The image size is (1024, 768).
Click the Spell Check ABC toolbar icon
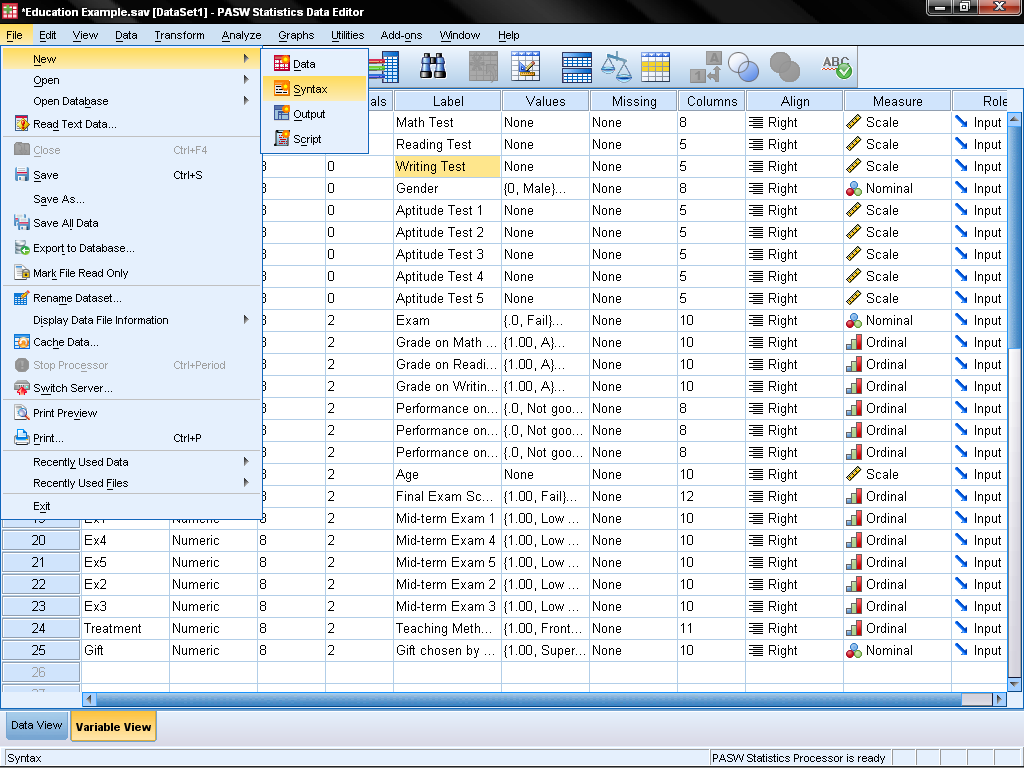[x=836, y=67]
